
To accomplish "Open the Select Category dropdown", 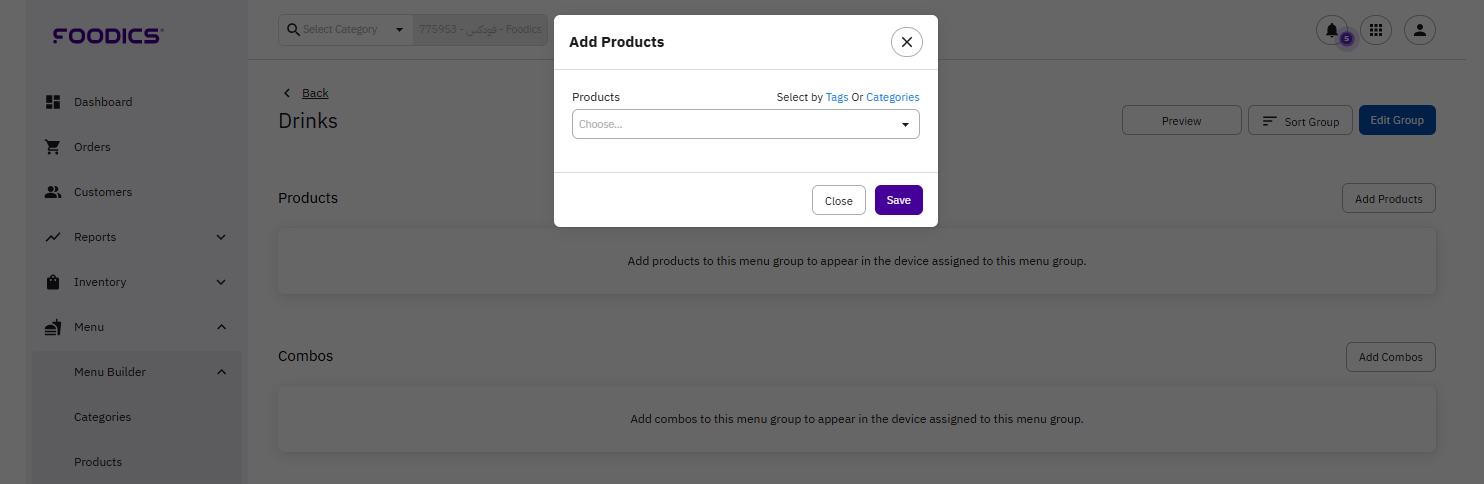I will point(345,30).
